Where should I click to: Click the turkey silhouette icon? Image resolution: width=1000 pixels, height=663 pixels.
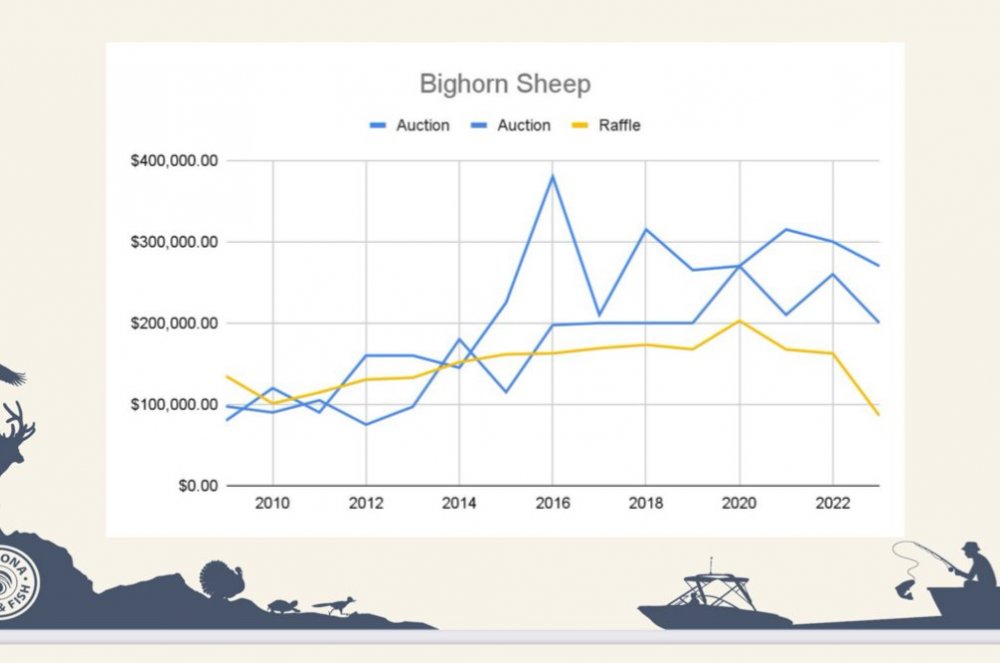(x=221, y=579)
